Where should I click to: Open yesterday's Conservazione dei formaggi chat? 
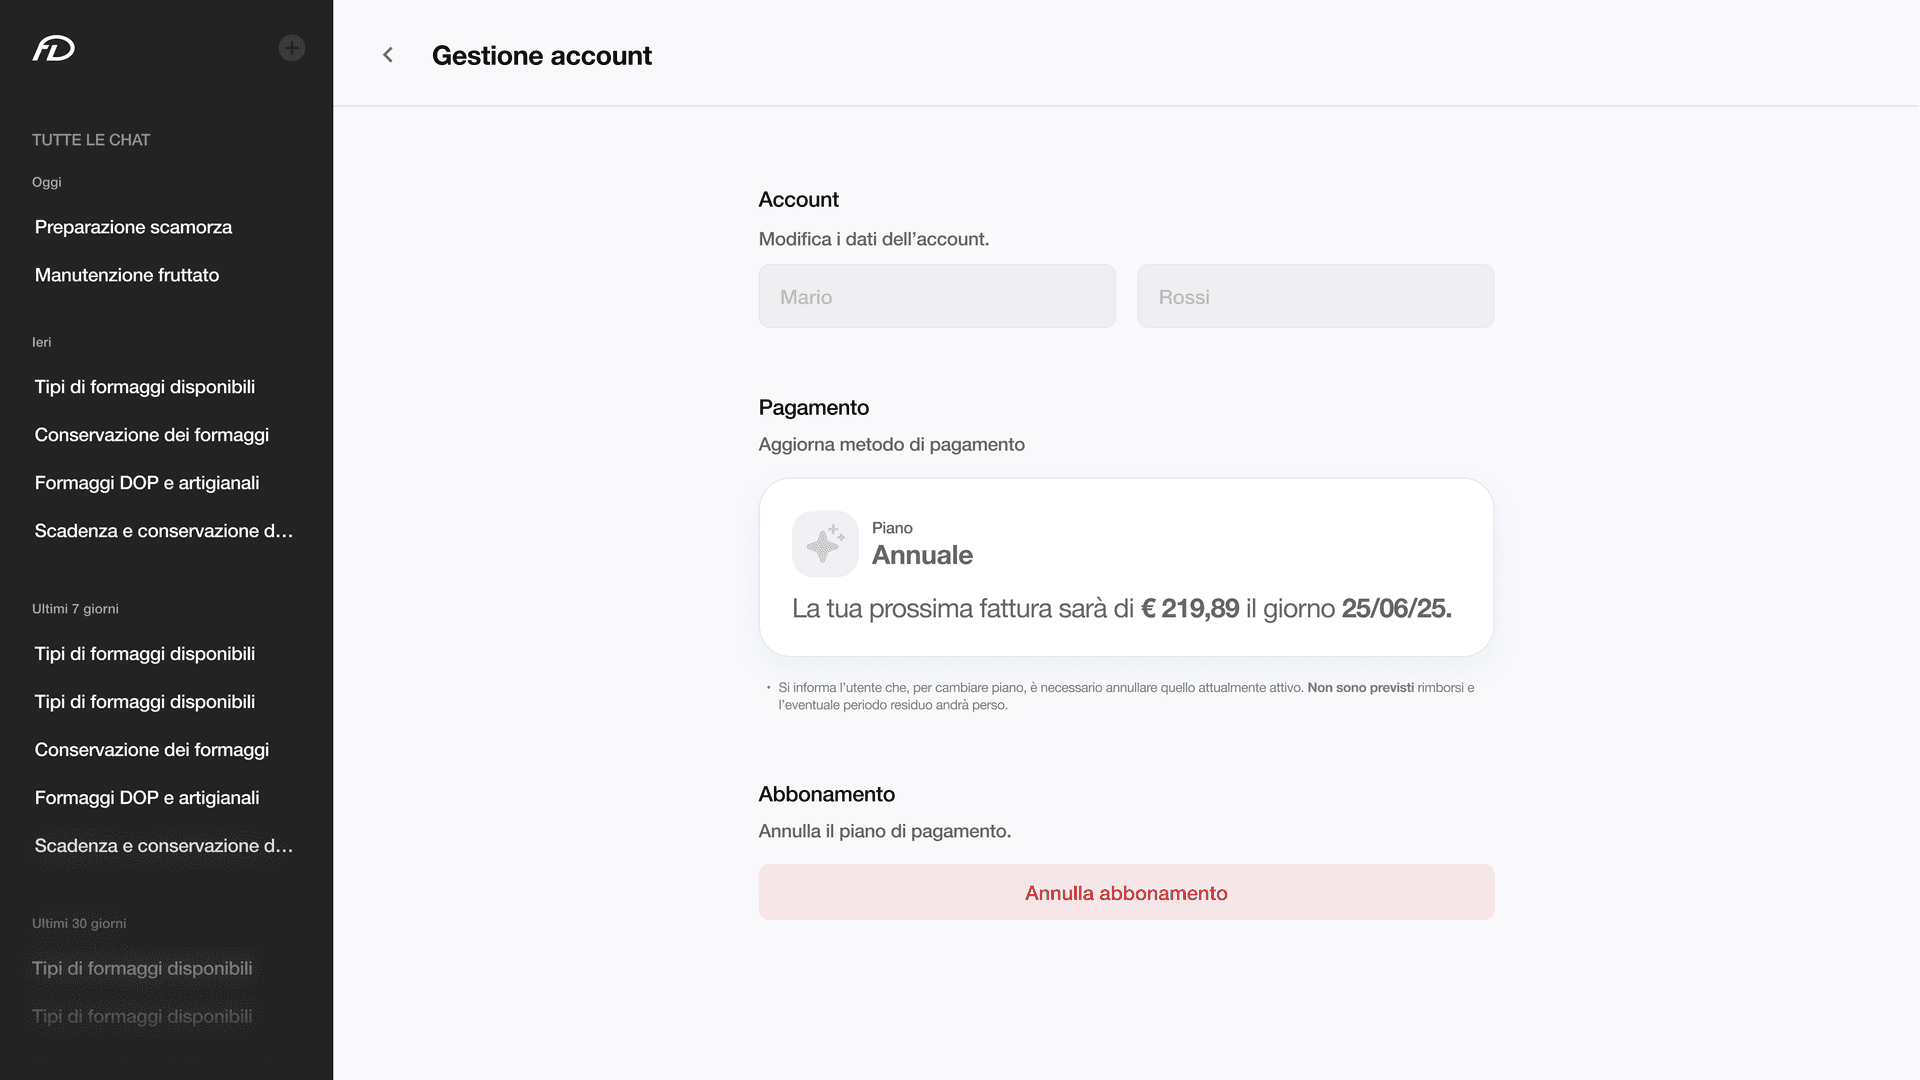point(152,435)
